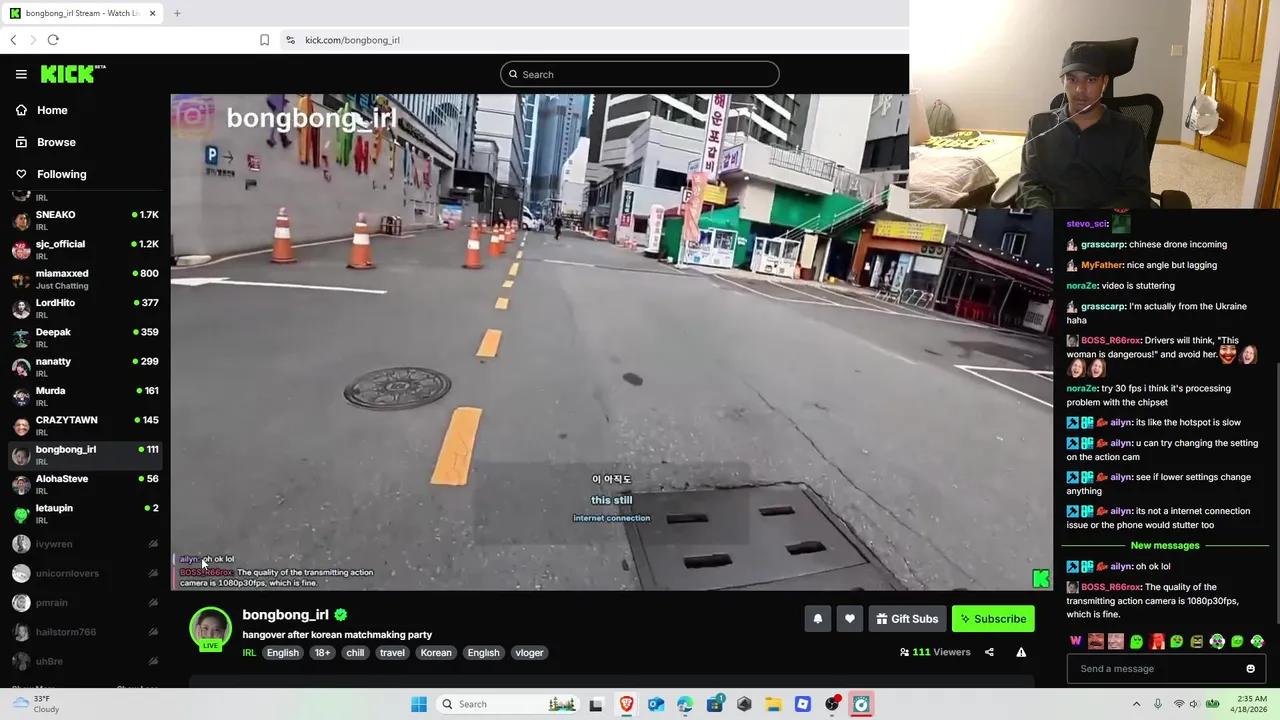Open the hamburger sidebar menu
The height and width of the screenshot is (720, 1280).
point(21,74)
